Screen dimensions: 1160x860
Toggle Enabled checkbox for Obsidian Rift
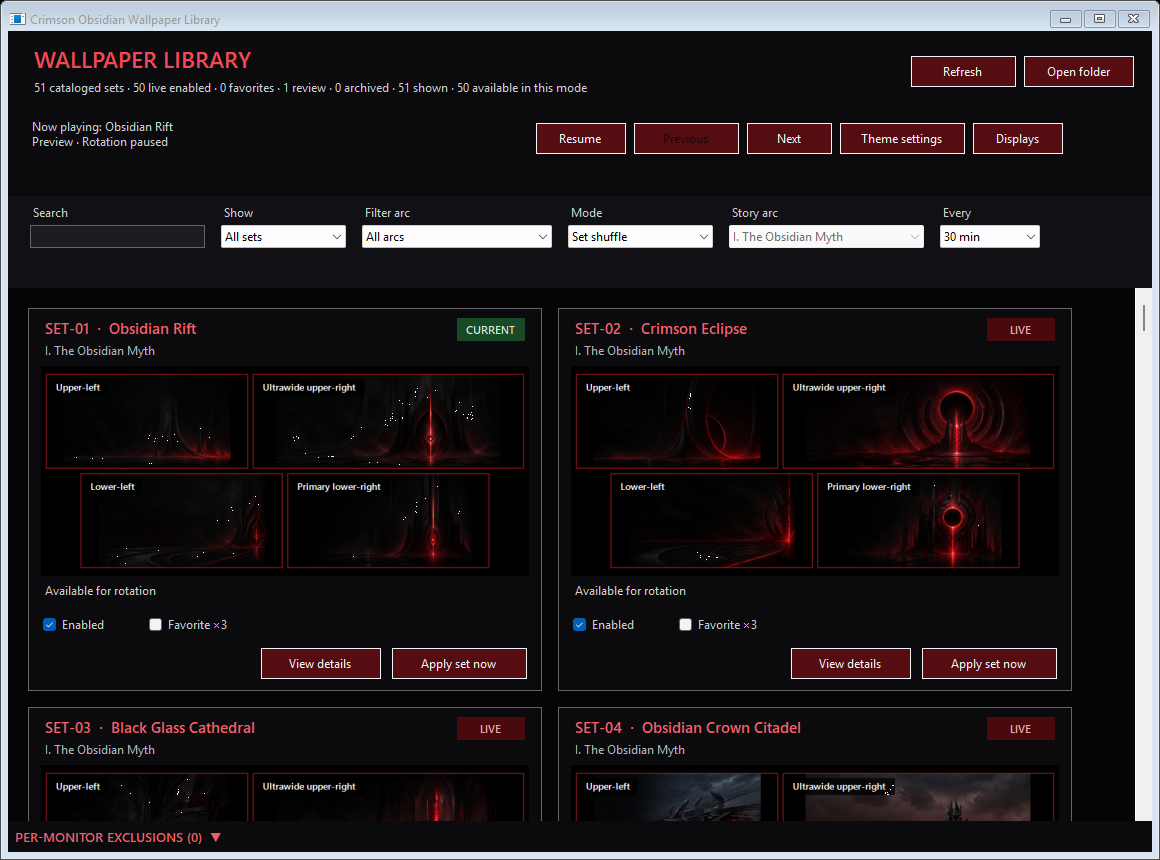(50, 625)
